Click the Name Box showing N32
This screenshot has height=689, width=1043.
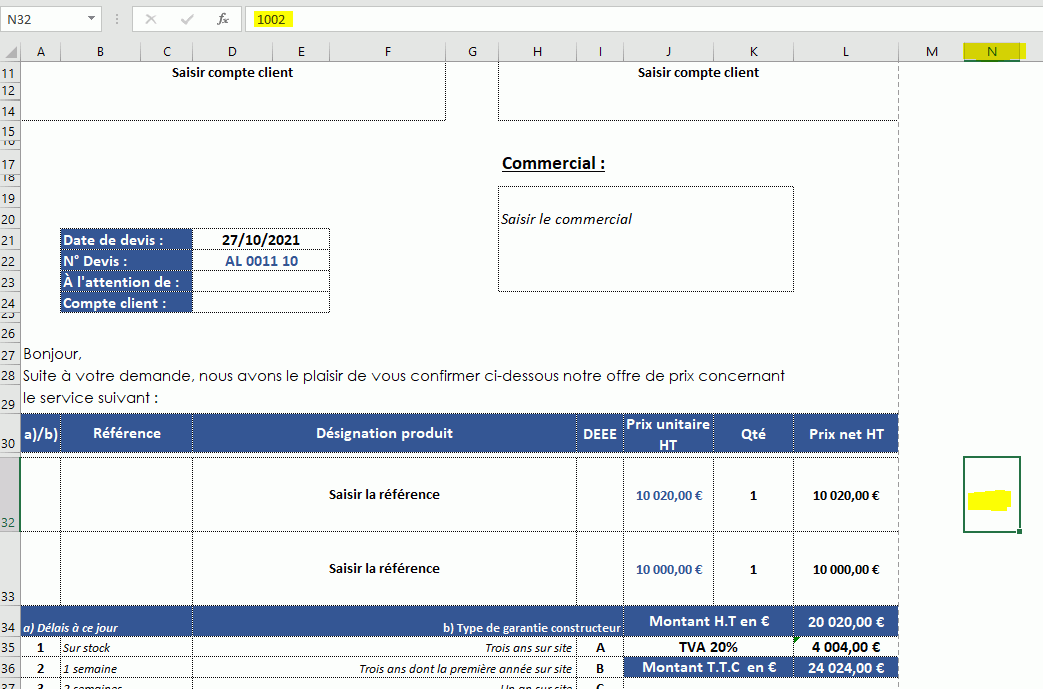[45, 19]
